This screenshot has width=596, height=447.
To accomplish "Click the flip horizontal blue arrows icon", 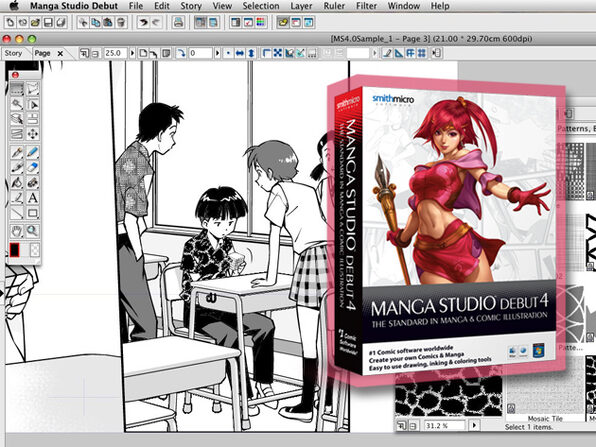I will [239, 53].
